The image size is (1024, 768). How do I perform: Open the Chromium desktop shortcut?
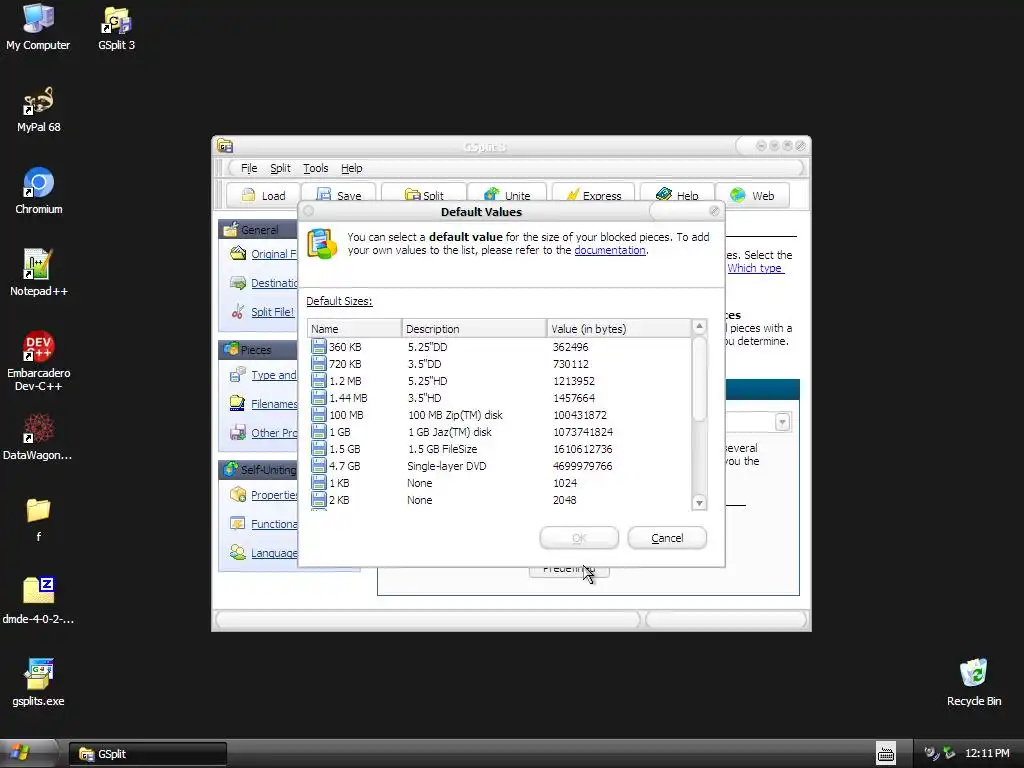(39, 191)
